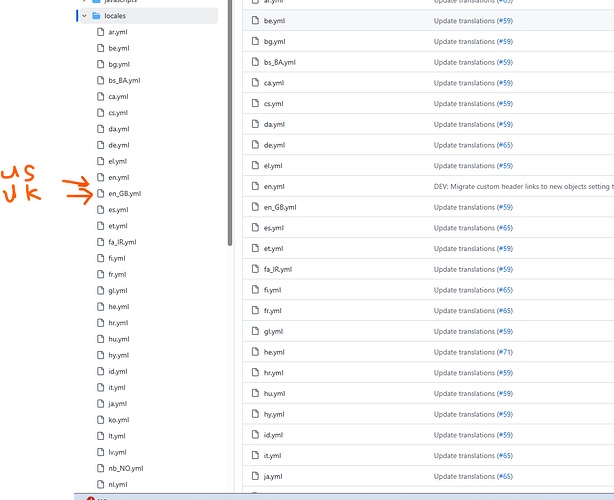Open bs_BA.yml in the file list
The width and height of the screenshot is (614, 500).
[280, 62]
